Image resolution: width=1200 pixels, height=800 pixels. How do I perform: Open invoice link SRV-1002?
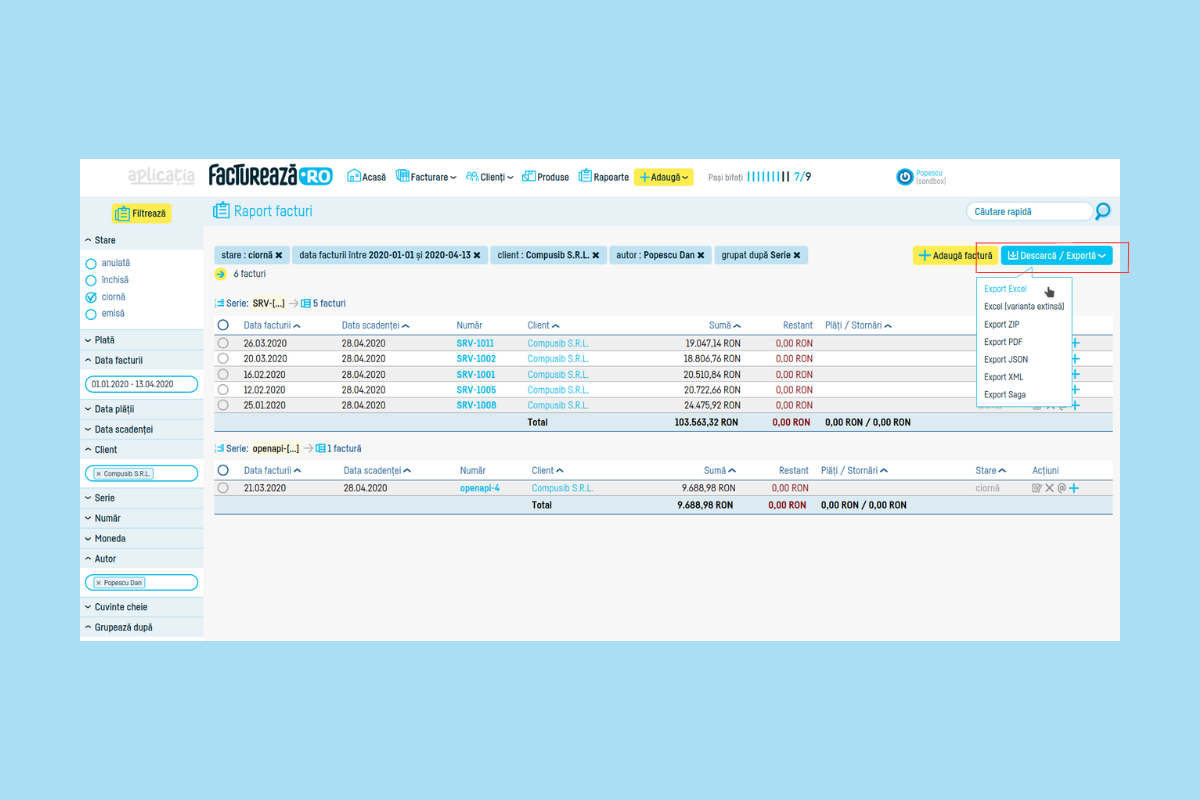pos(476,359)
